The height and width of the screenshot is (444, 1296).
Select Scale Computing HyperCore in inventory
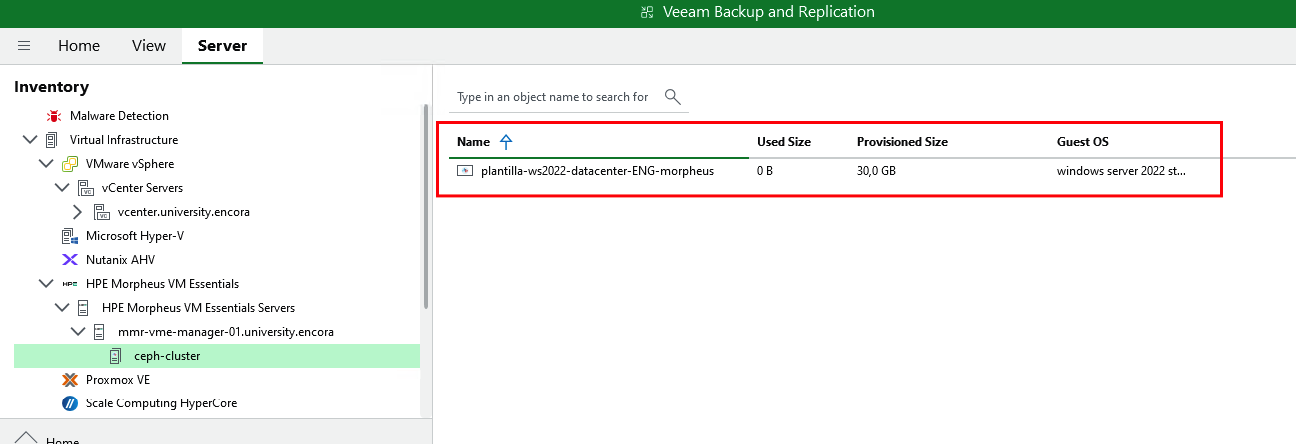(x=161, y=404)
